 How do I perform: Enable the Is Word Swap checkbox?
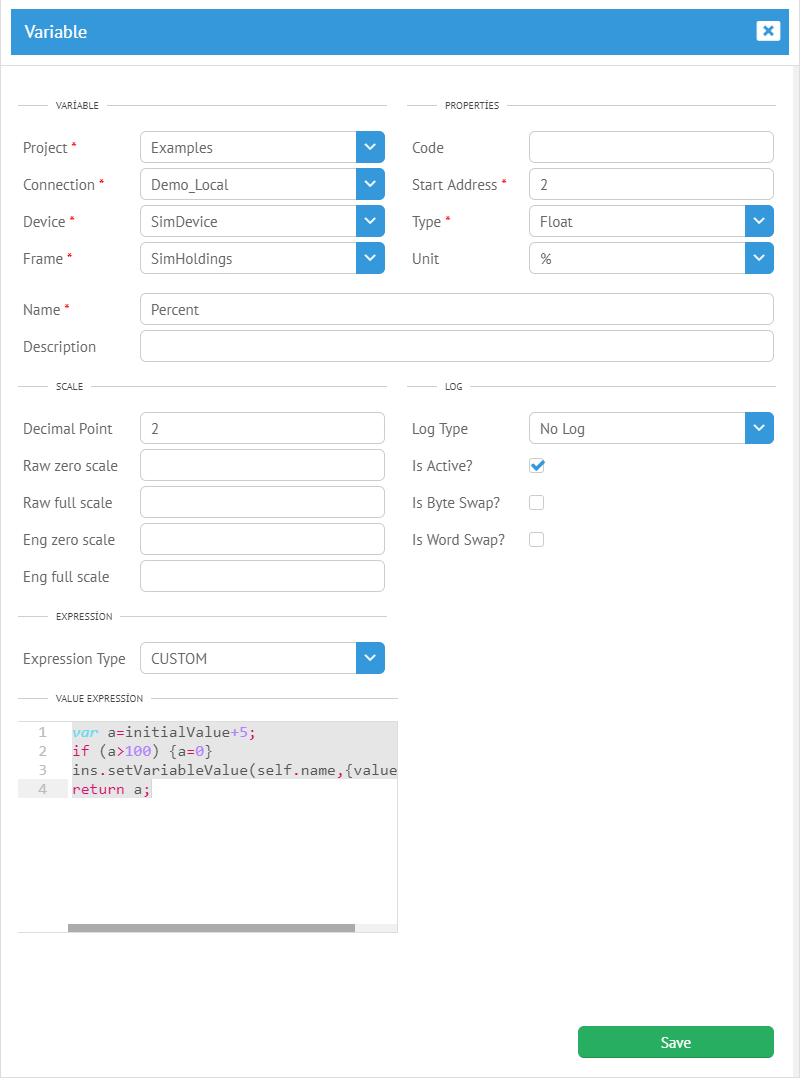coord(537,539)
